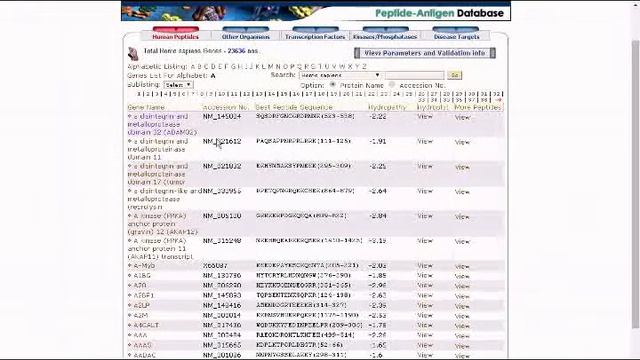Viewport: 640px width, 360px height.
Task: Click the search text field
Action: coord(414,76)
